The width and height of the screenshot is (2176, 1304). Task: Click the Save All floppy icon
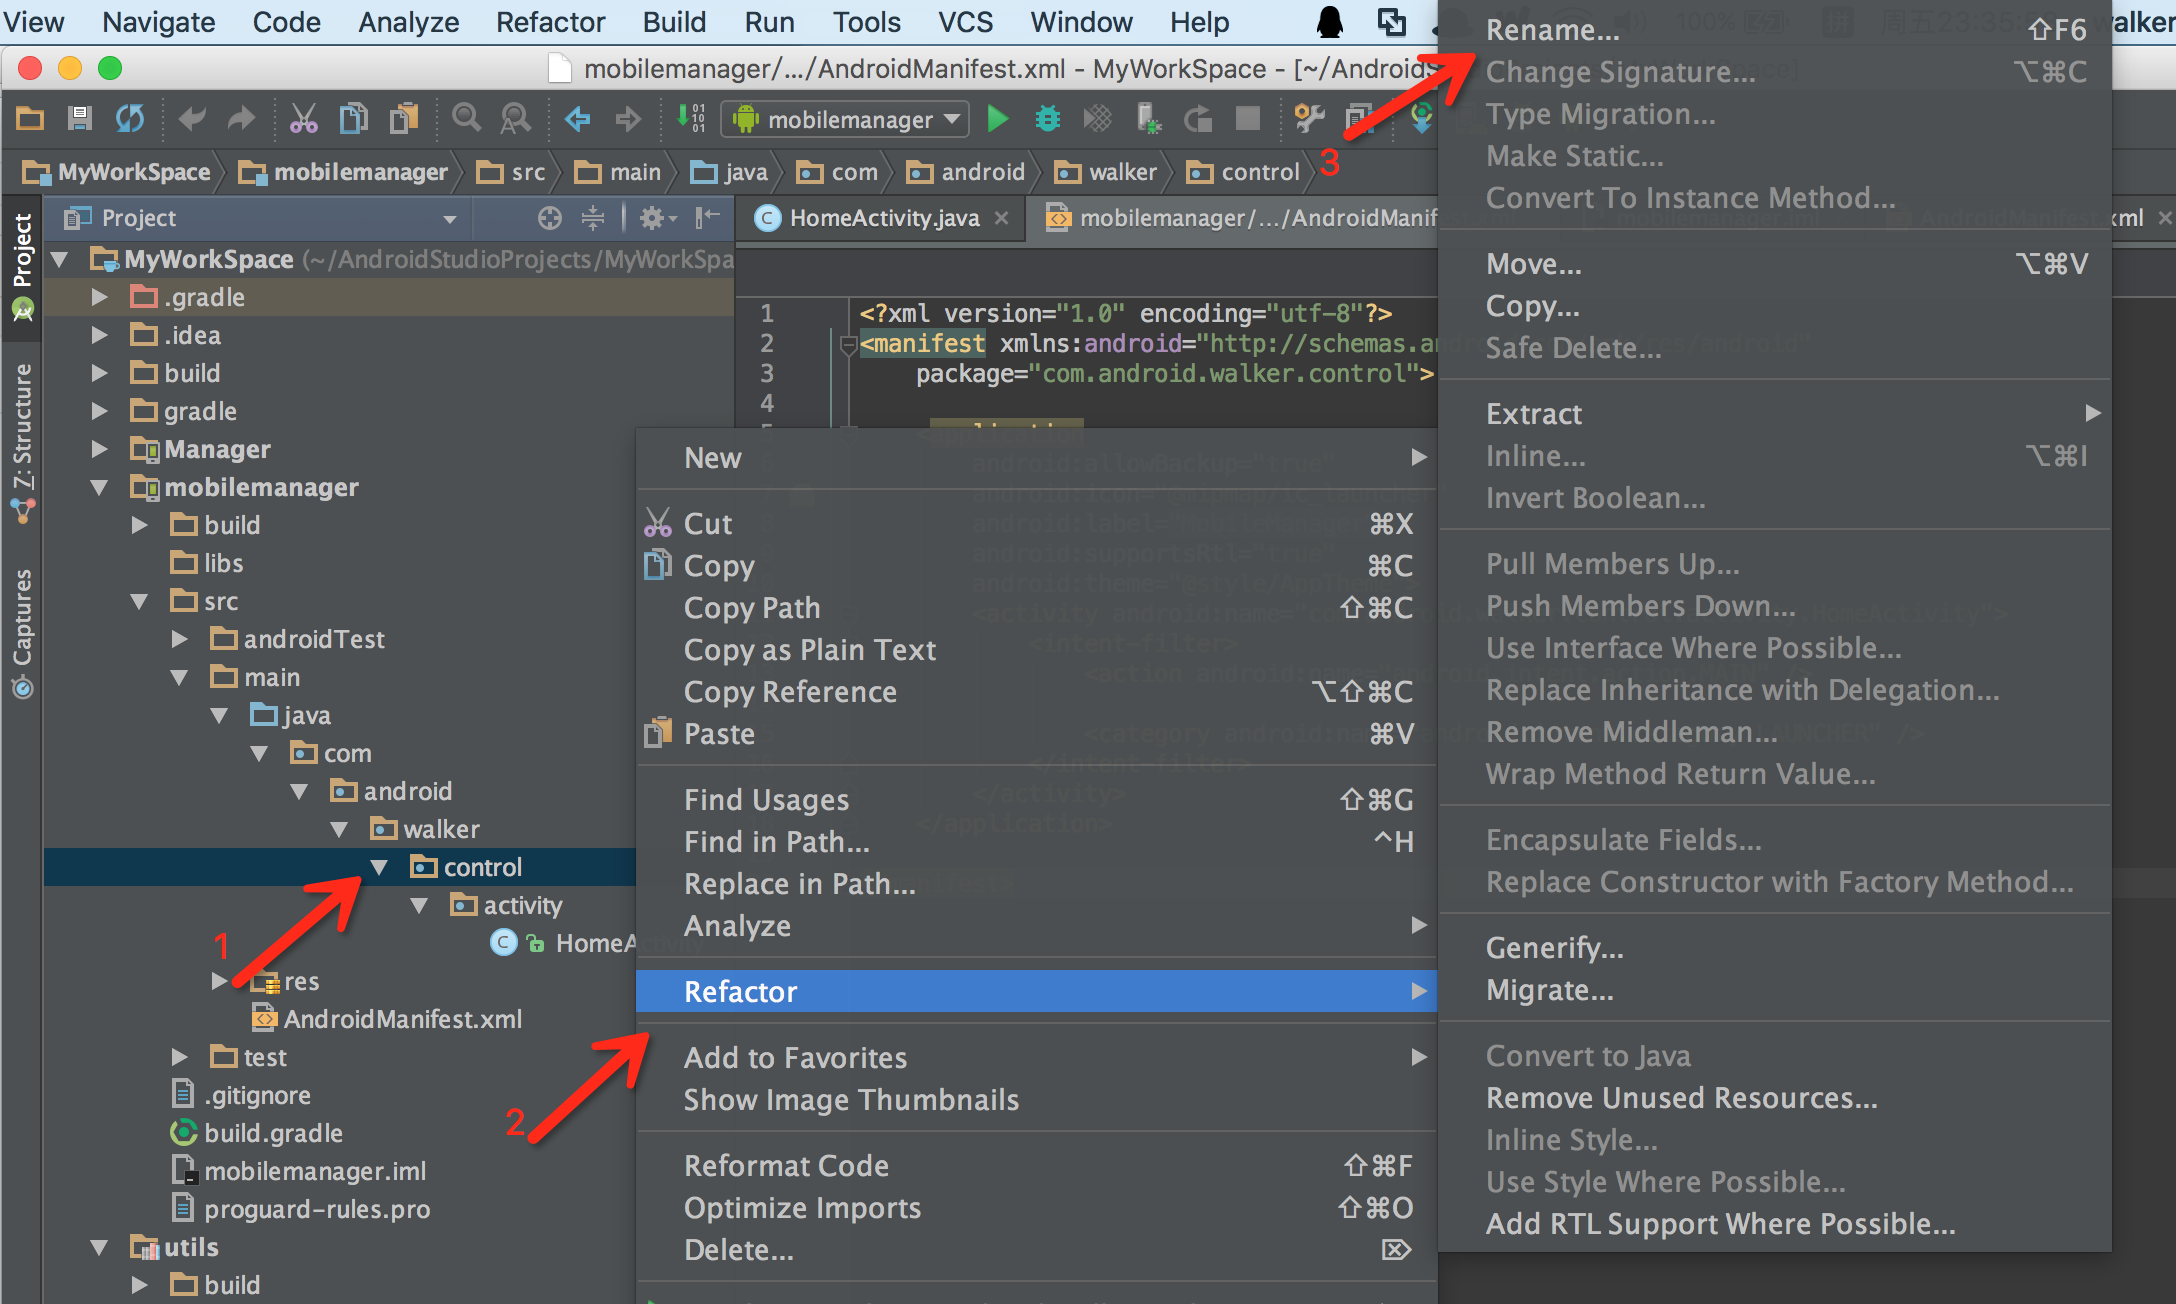pyautogui.click(x=80, y=119)
